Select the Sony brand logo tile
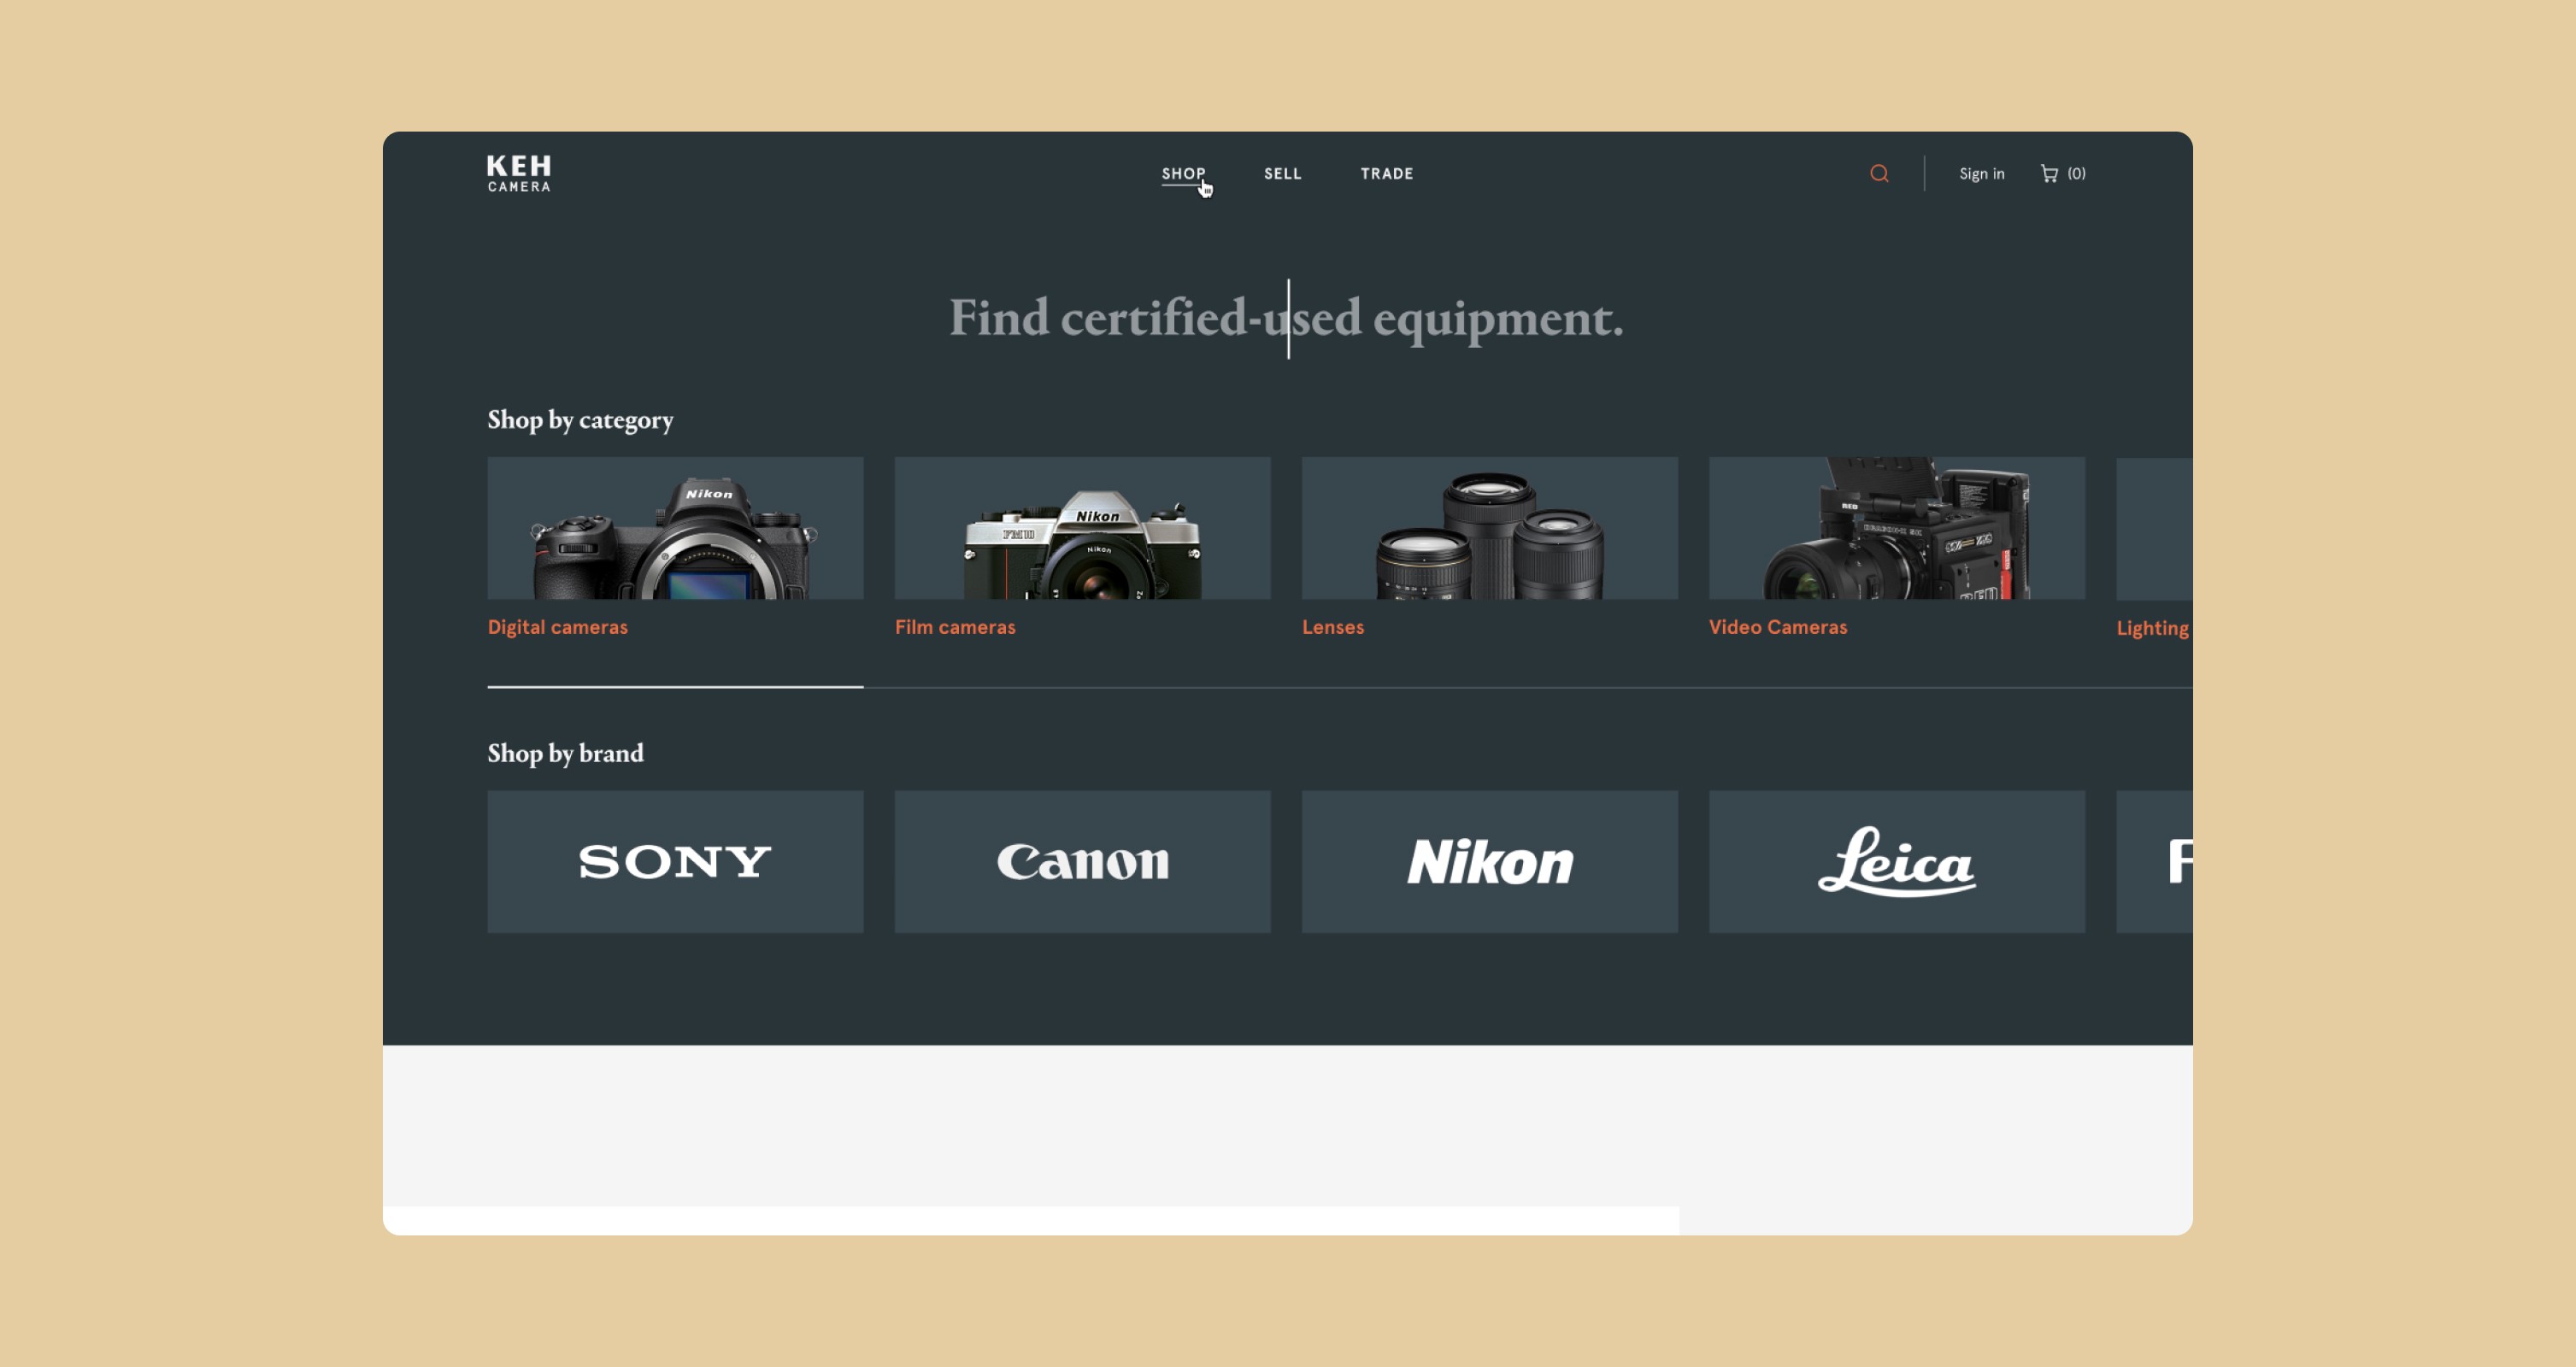Viewport: 2576px width, 1367px height. [675, 861]
